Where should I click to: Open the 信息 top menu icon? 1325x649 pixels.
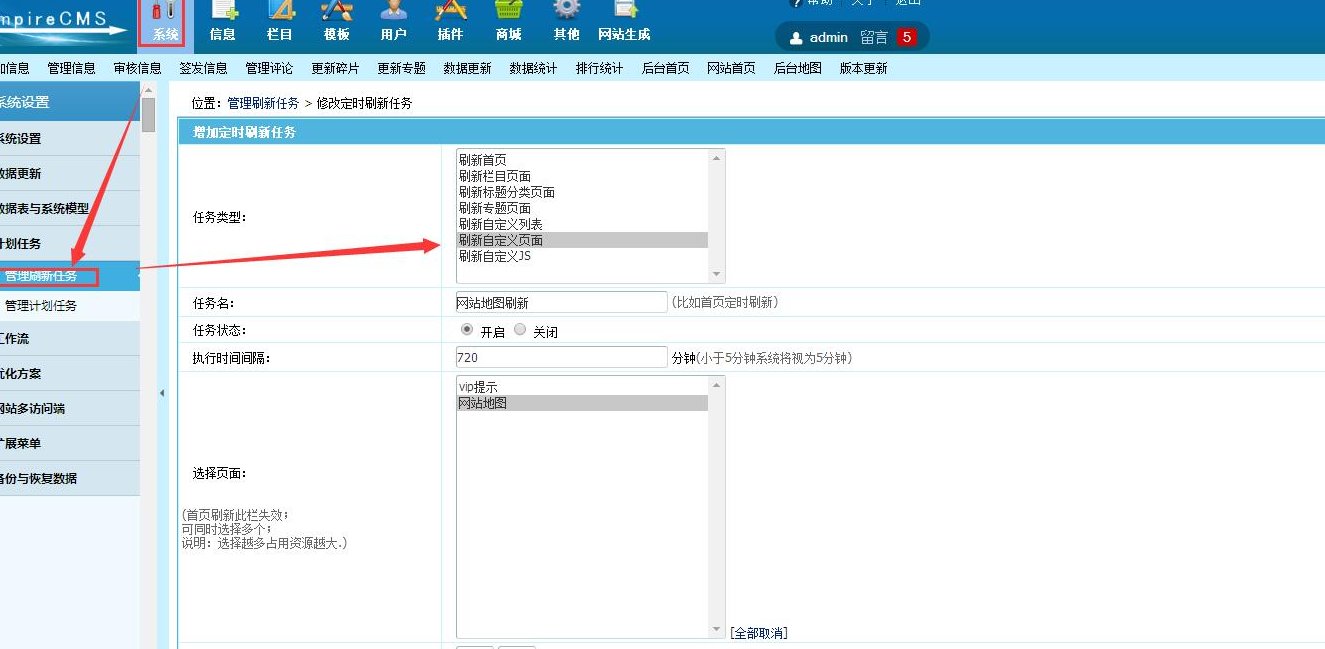(x=223, y=22)
